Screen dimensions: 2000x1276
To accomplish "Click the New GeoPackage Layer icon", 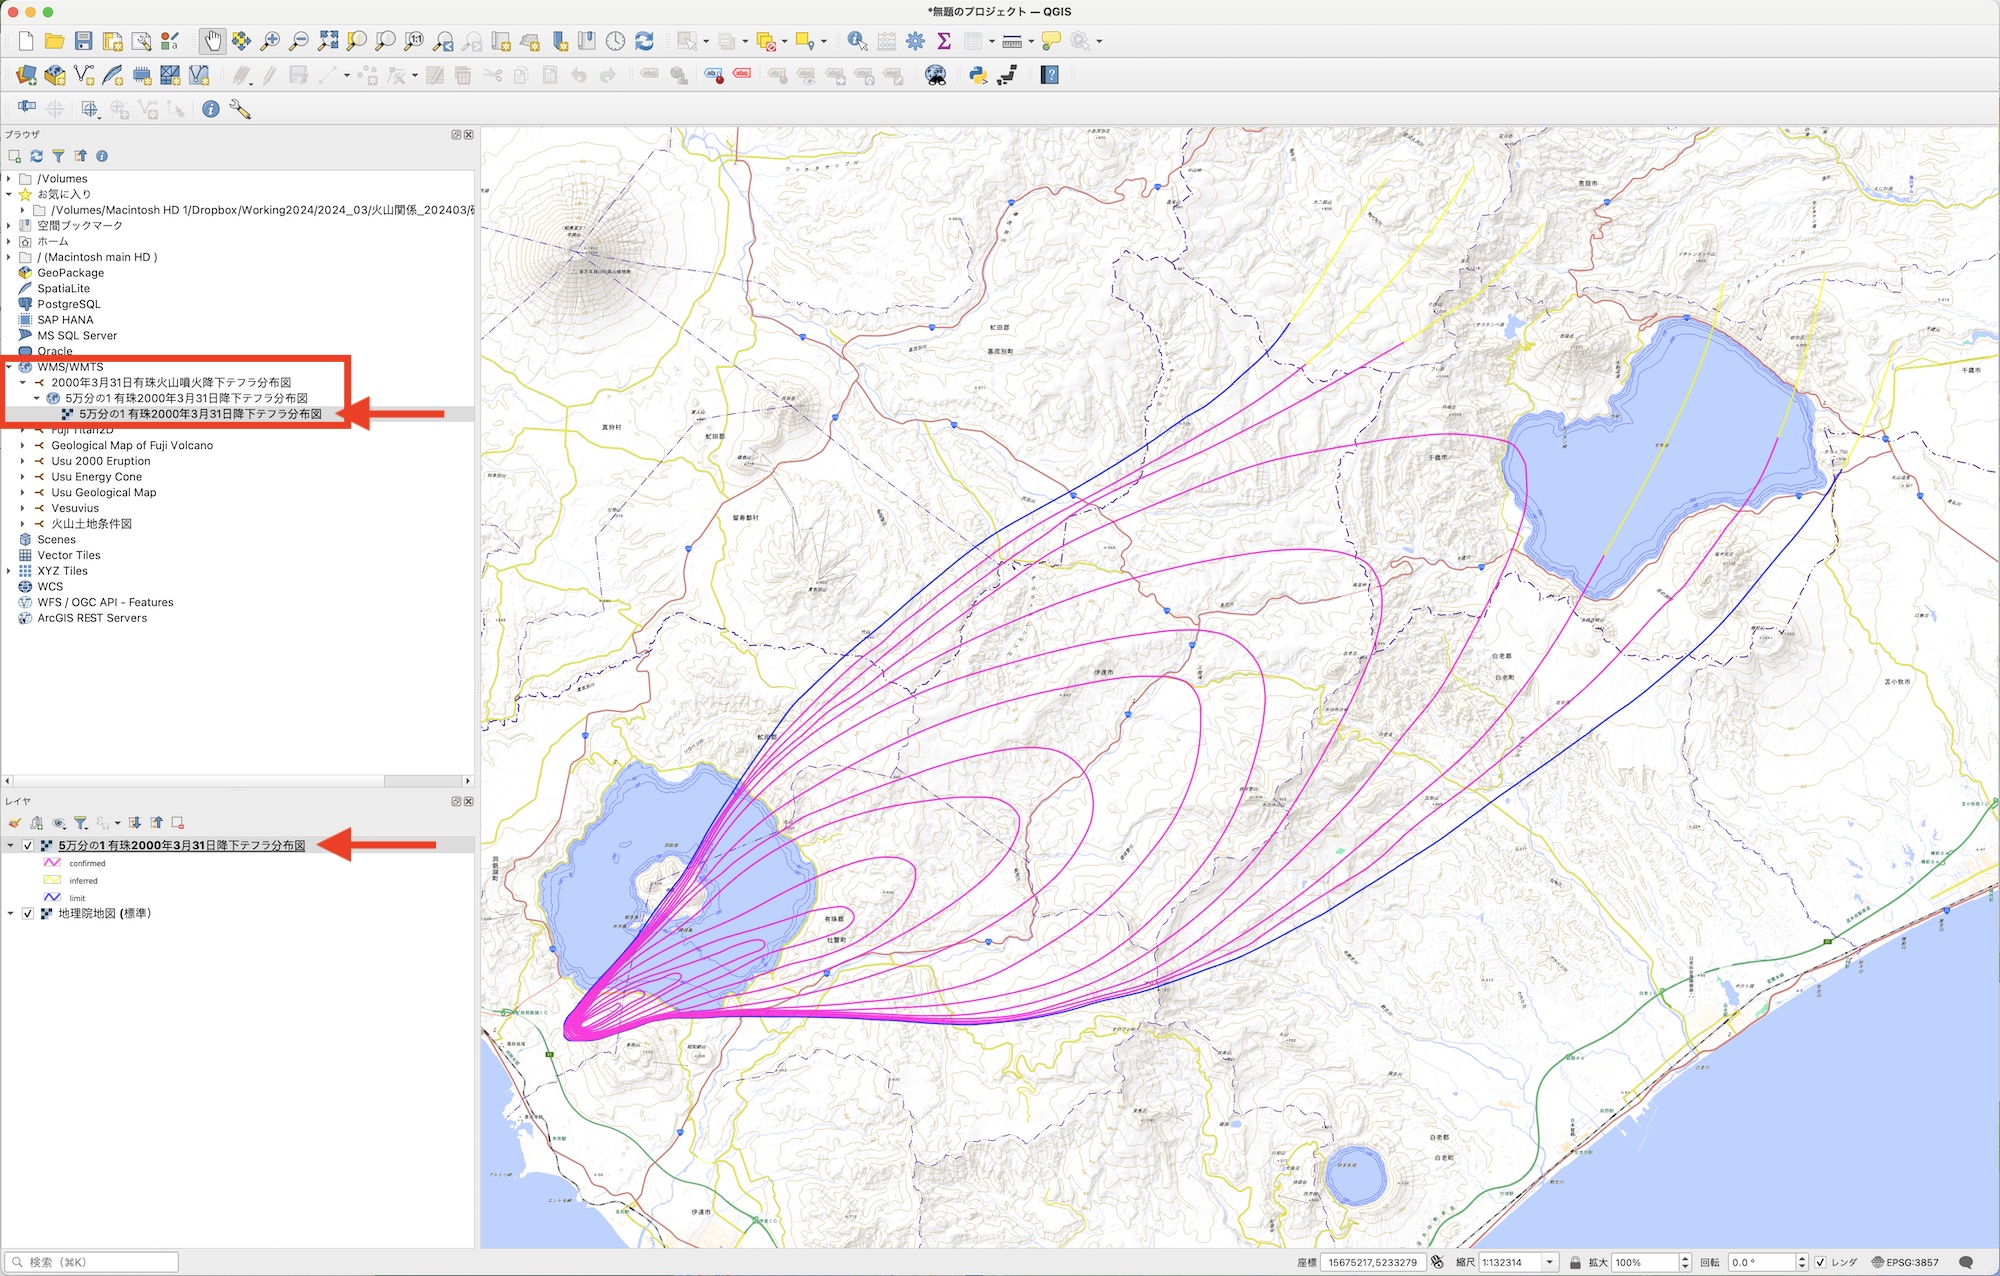I will 55,75.
